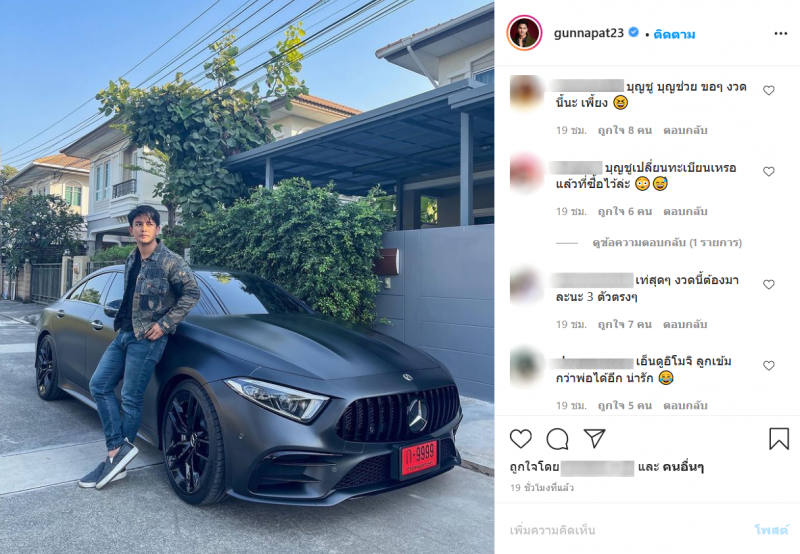Show likes on comment: ถูกใจ 8 คน
Screen dimensions: 800x554
click(x=624, y=130)
